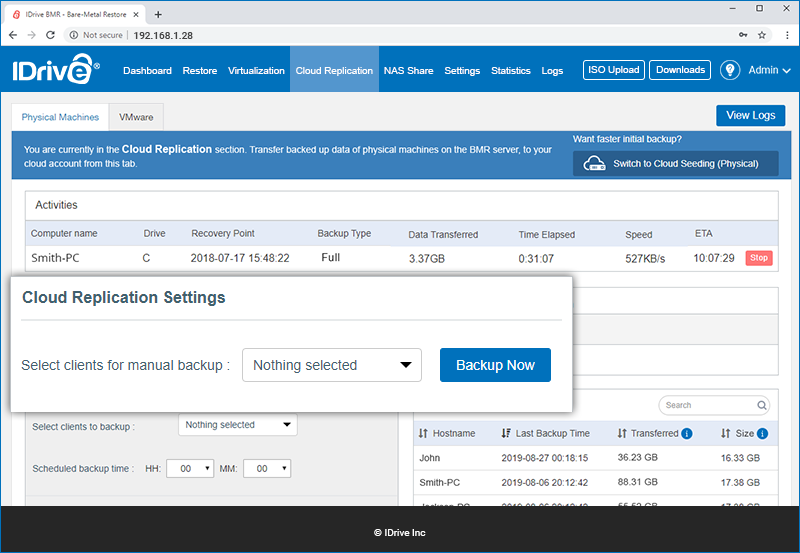Select the John hostname row

[595, 458]
